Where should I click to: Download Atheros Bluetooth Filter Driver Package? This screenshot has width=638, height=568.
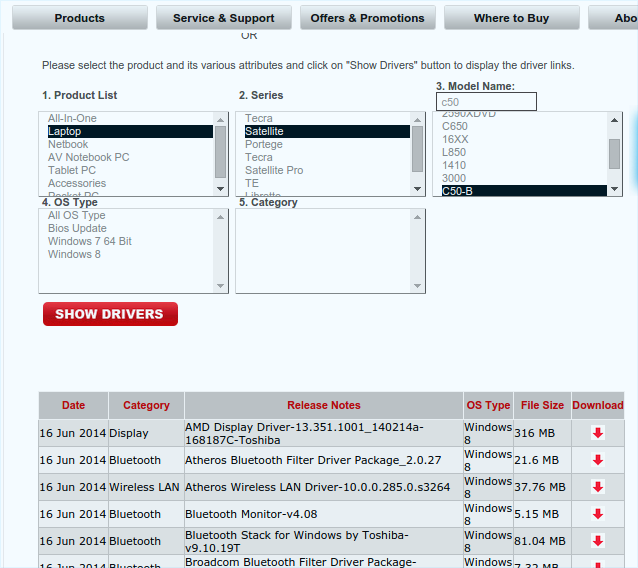(x=598, y=460)
